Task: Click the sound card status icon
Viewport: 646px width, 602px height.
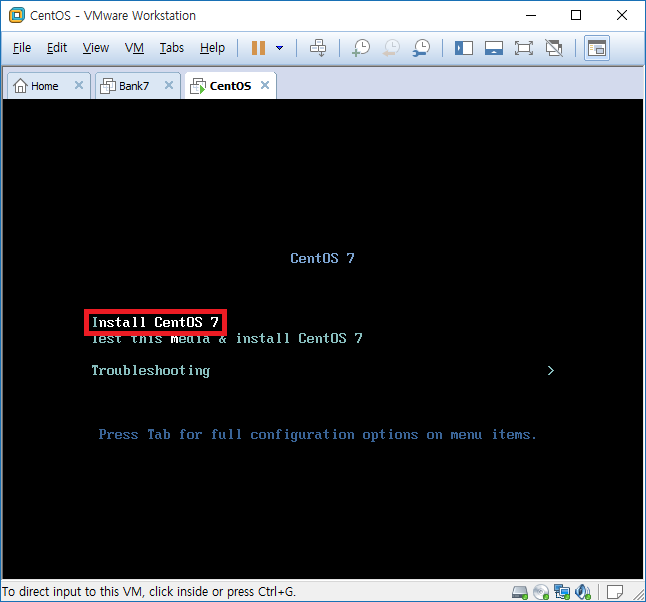Action: pyautogui.click(x=583, y=593)
